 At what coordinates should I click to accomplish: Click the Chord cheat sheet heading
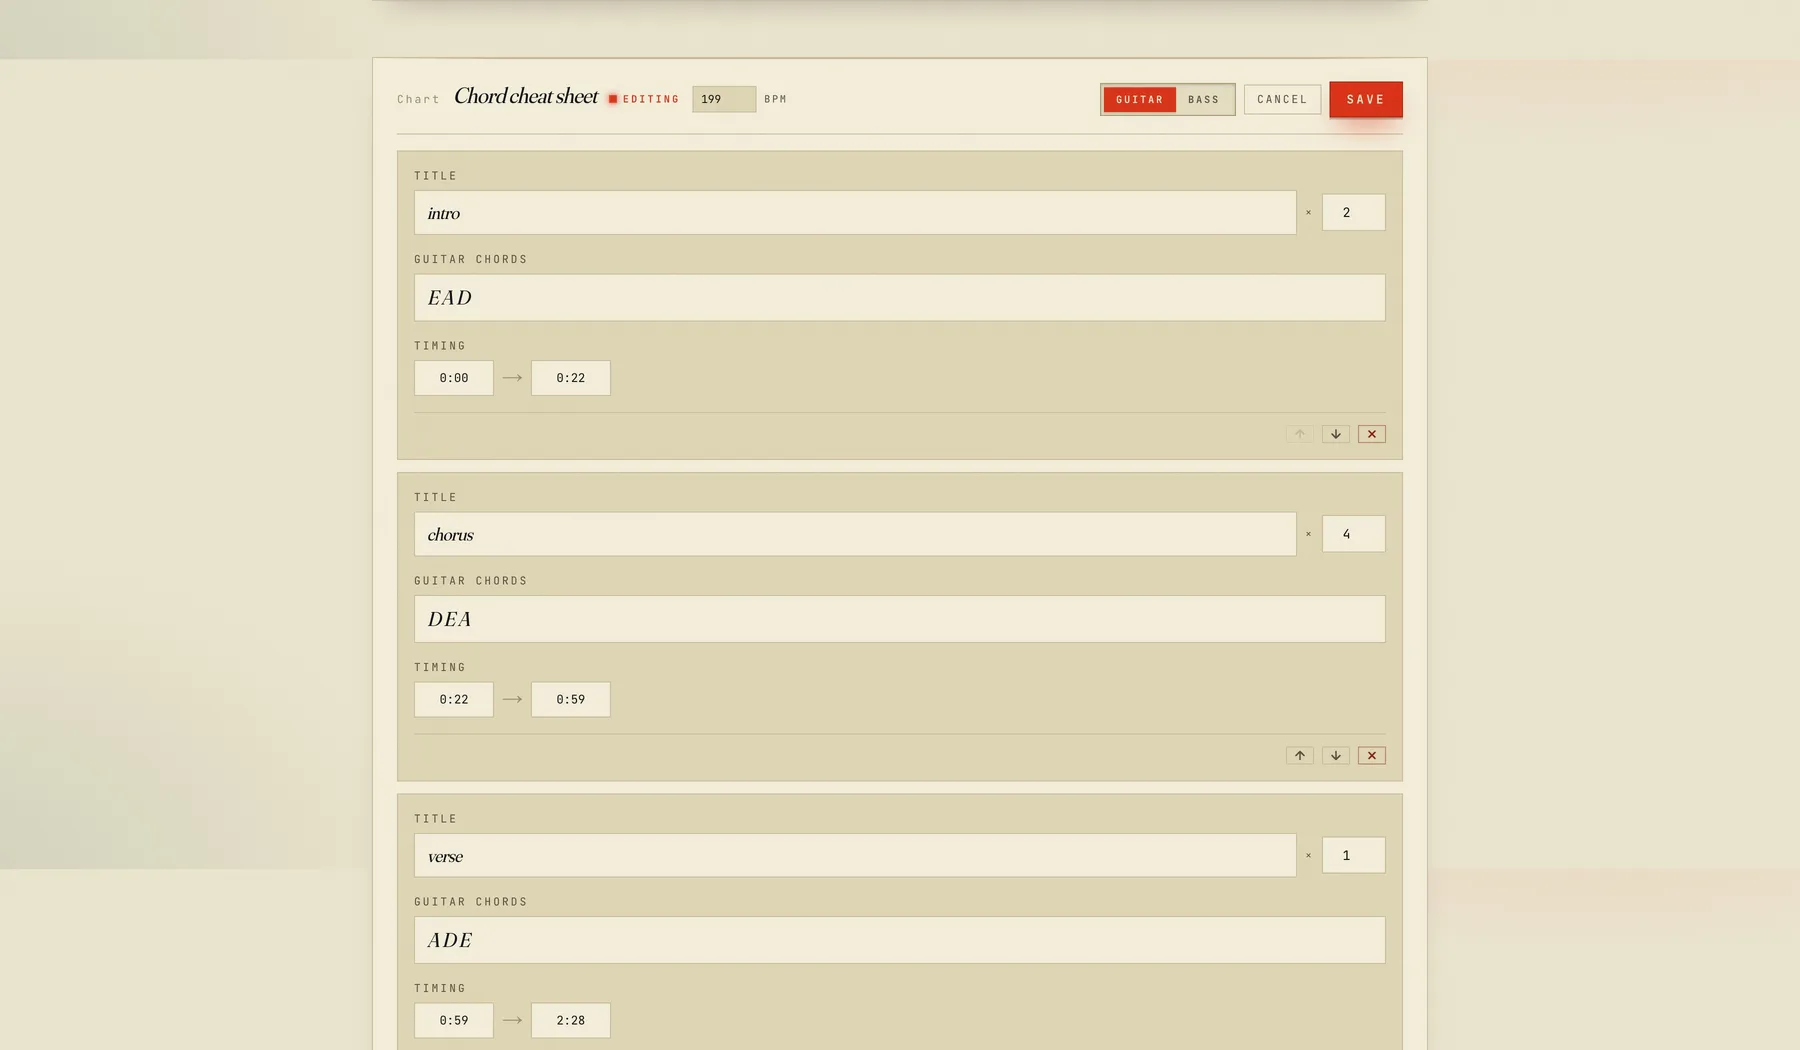(526, 96)
